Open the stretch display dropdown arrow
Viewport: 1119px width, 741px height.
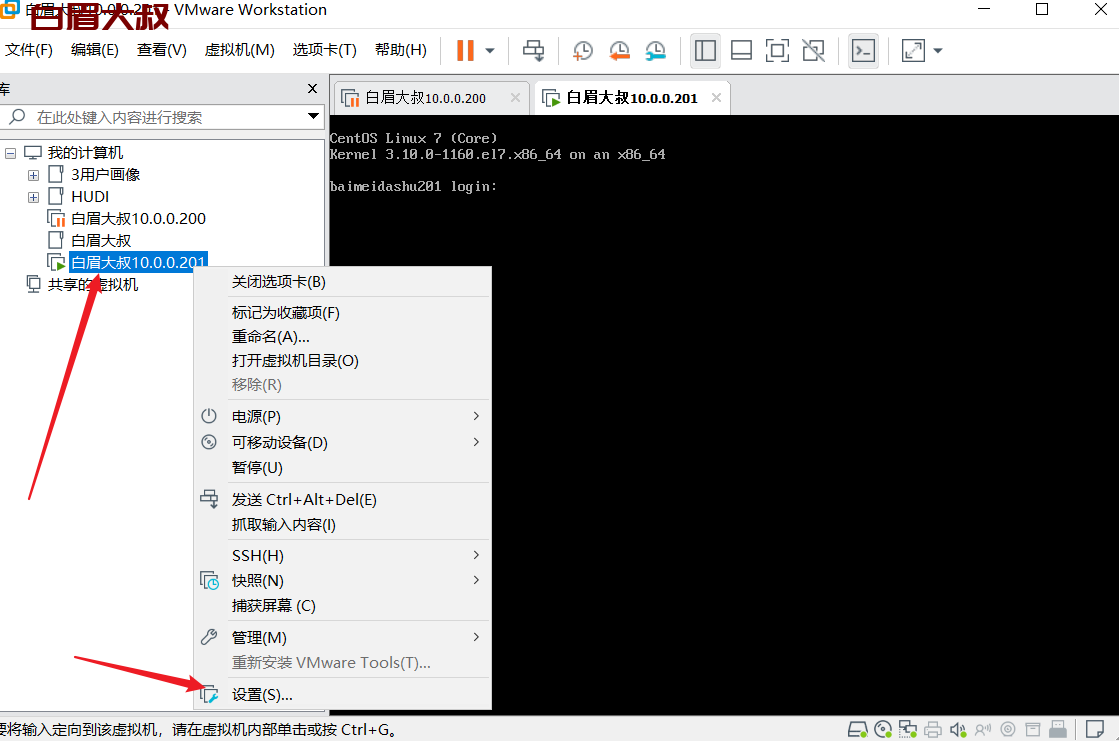938,51
